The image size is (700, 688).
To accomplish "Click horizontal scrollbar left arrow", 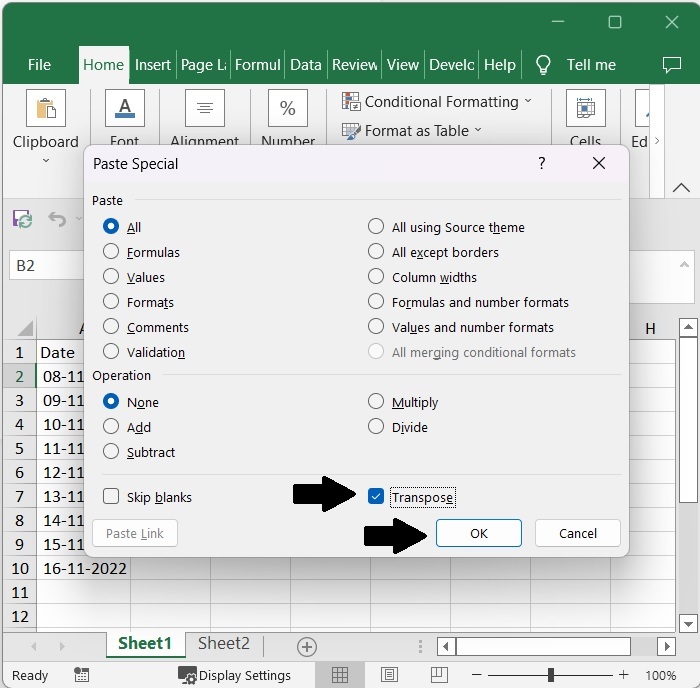I will [x=446, y=646].
